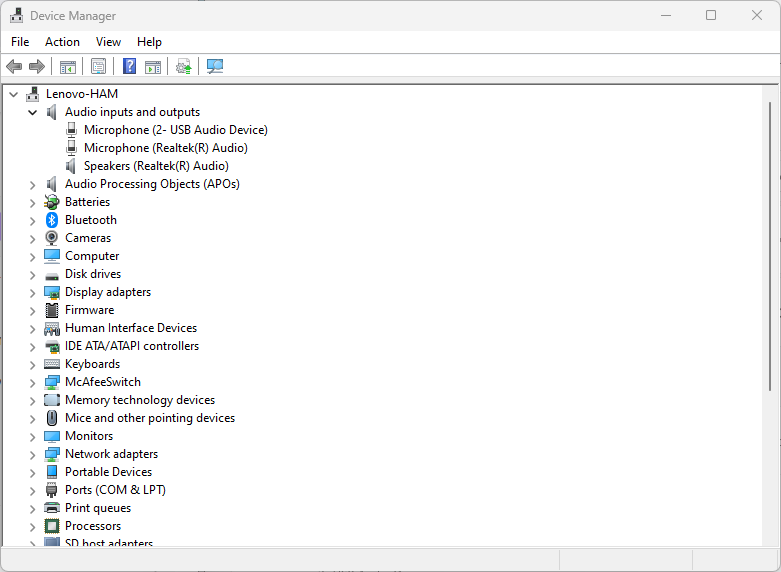The image size is (781, 572).
Task: Click Scan for hardware changes icon
Action: click(x=214, y=67)
